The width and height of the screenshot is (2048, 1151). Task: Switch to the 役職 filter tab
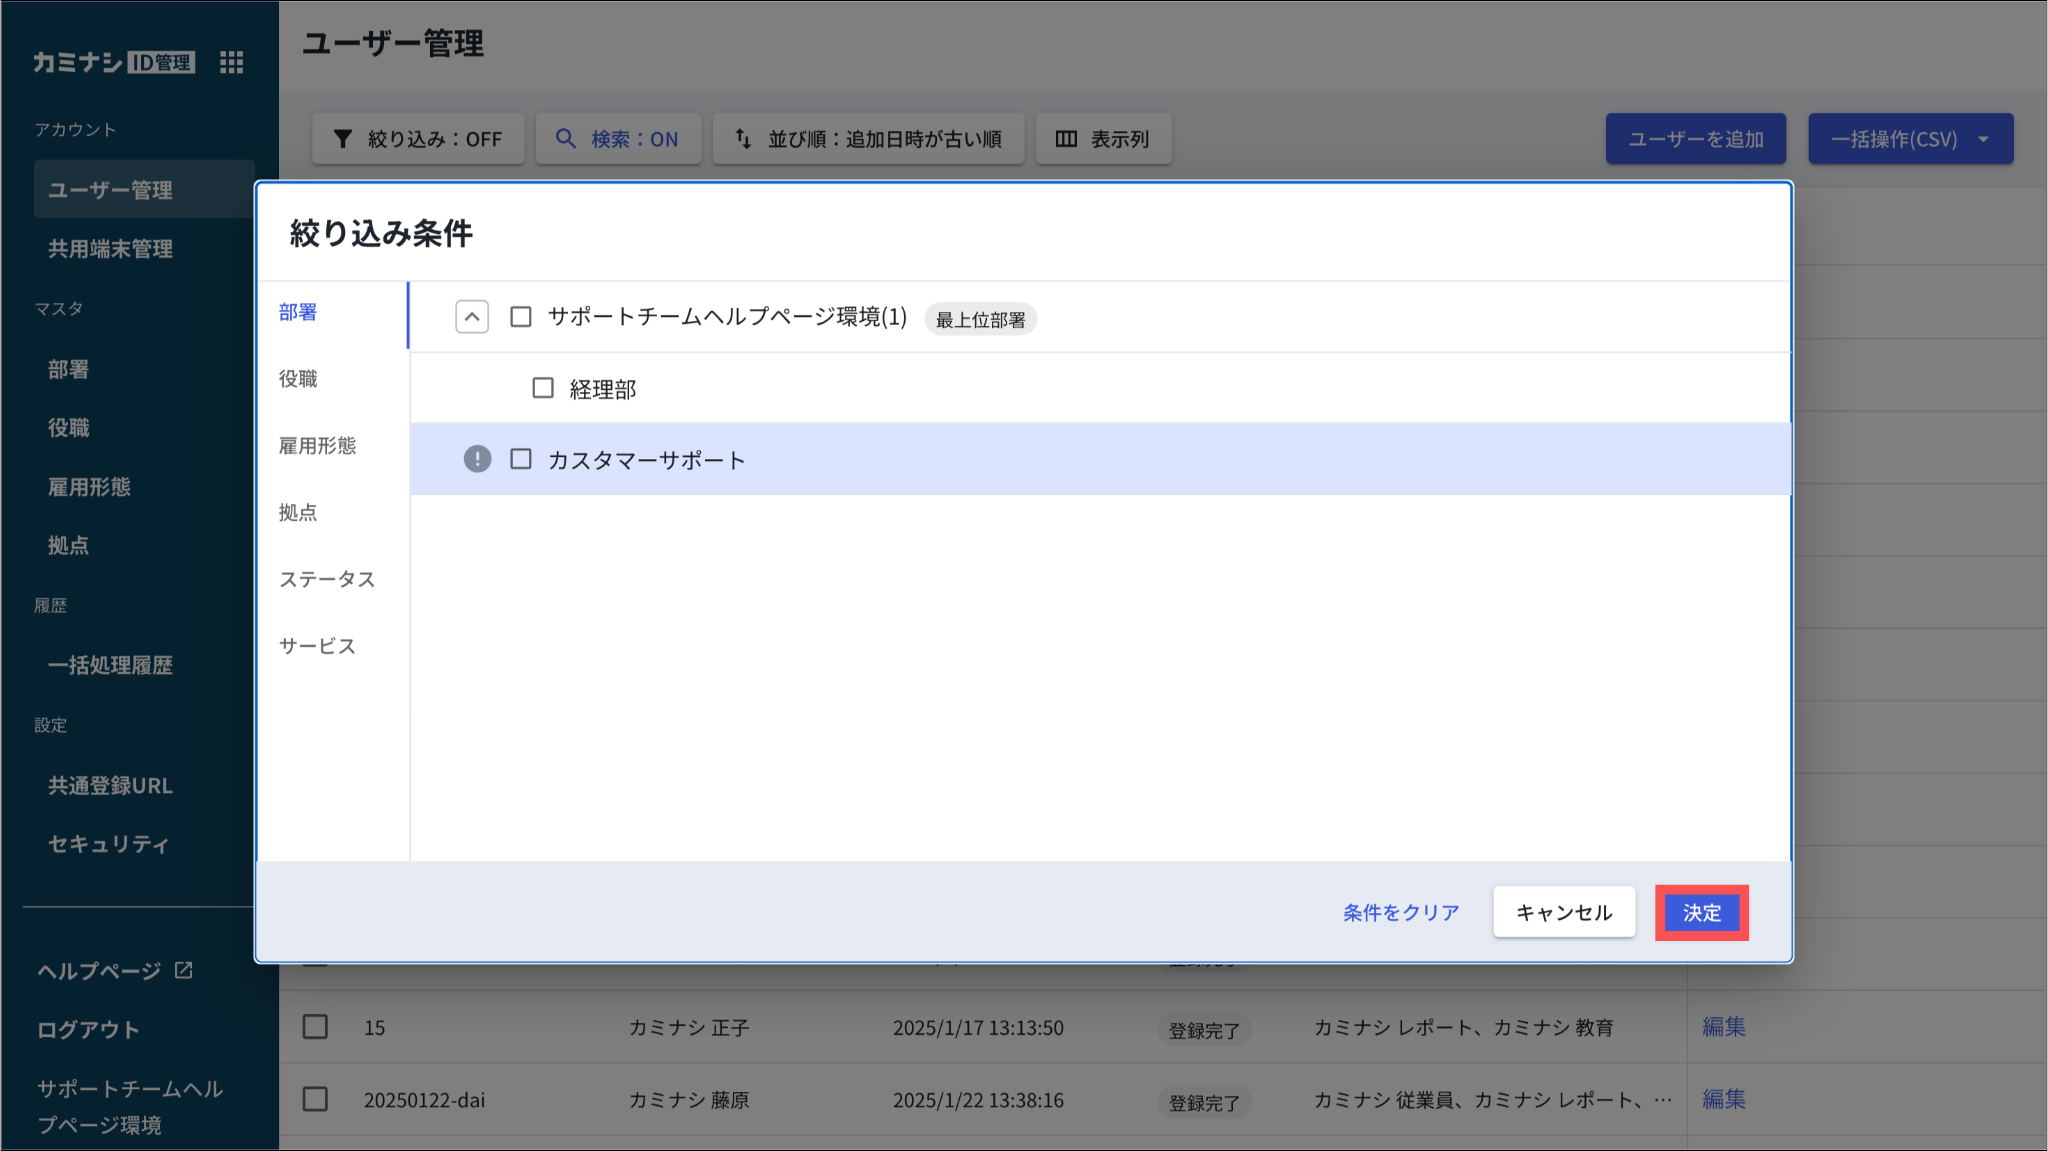pyautogui.click(x=298, y=379)
